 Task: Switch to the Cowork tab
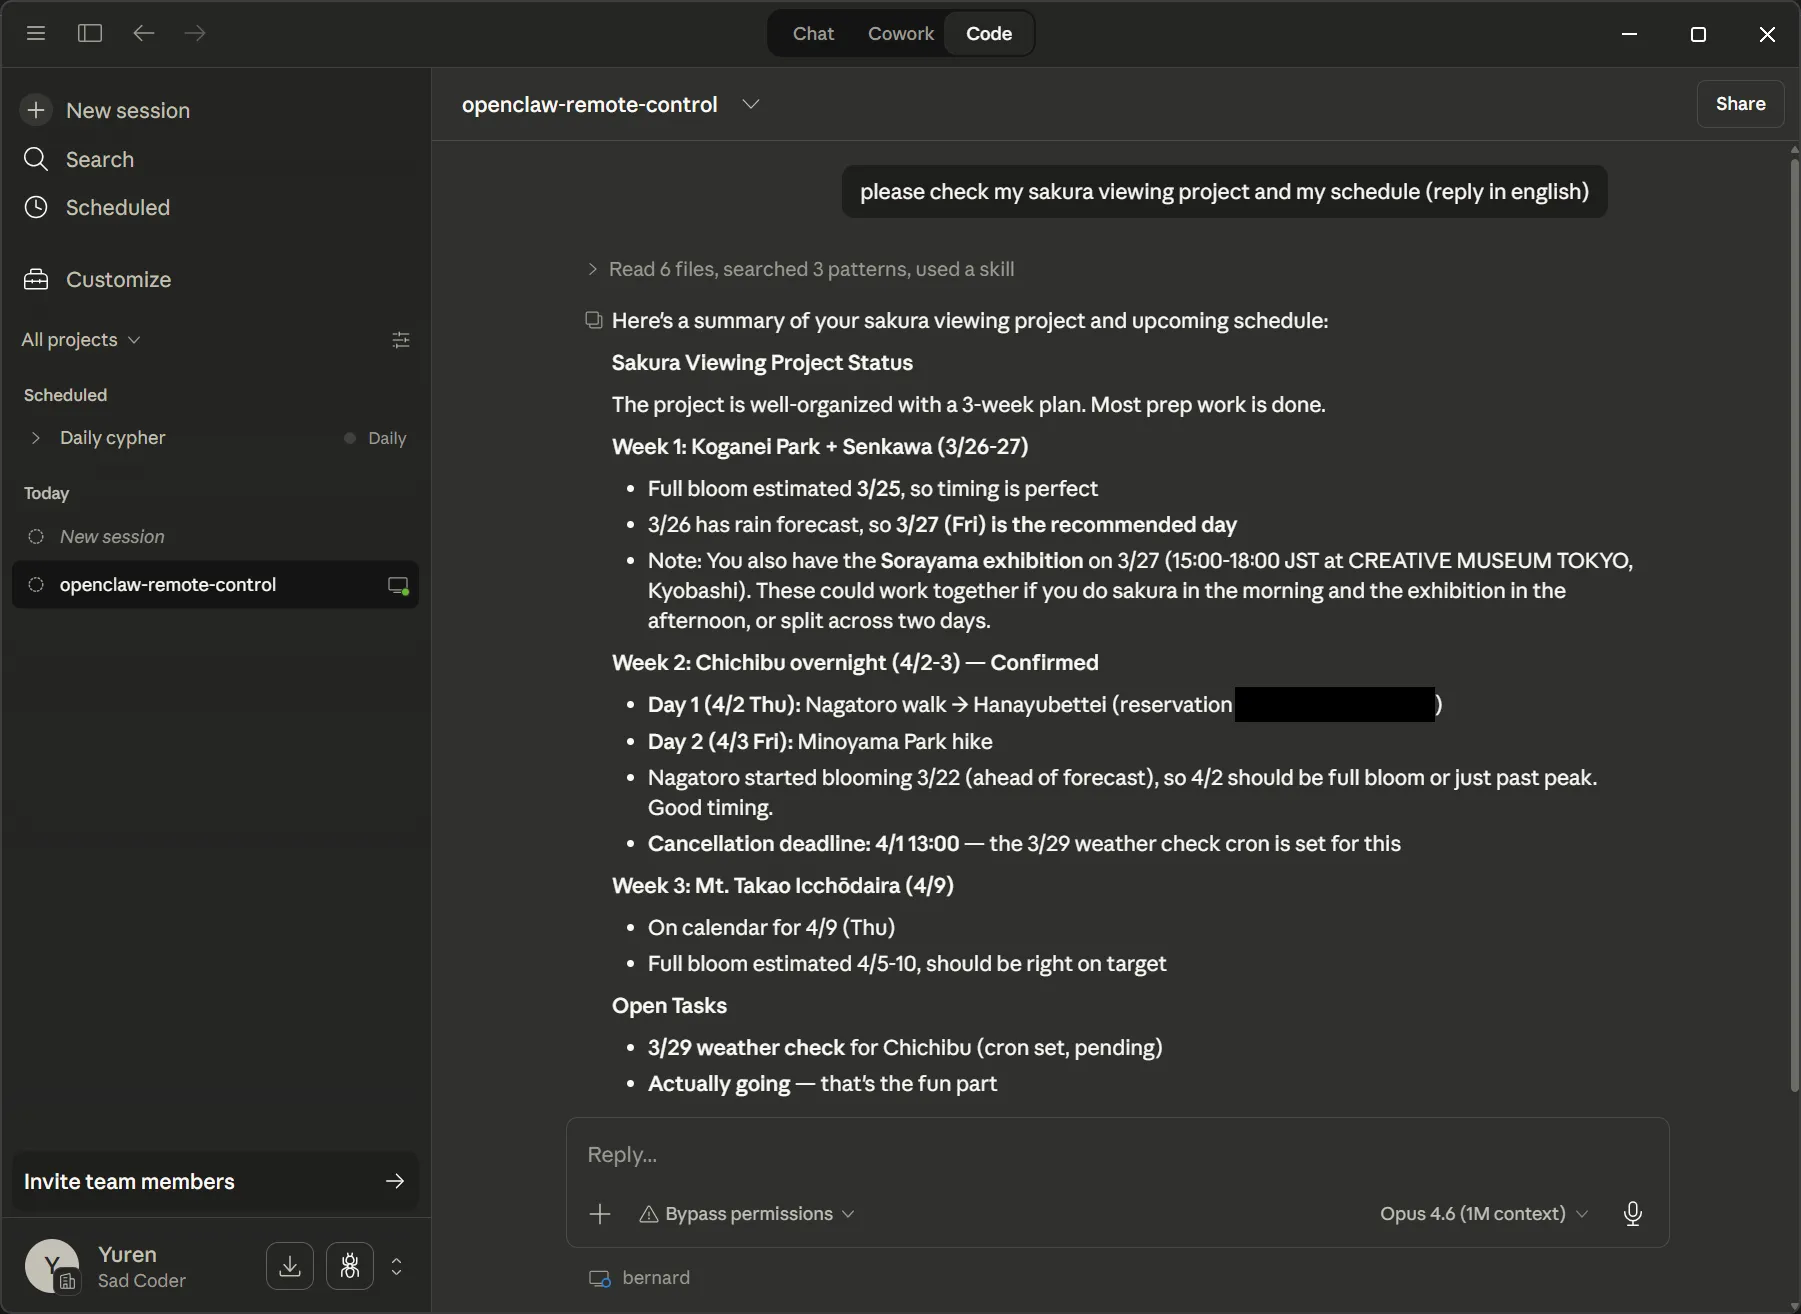pos(900,33)
